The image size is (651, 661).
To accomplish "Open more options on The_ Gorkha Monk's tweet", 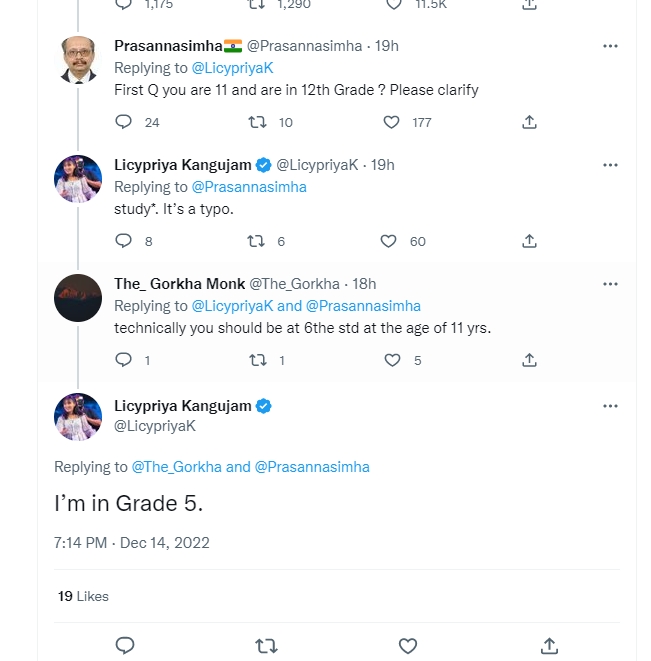I will coord(610,284).
